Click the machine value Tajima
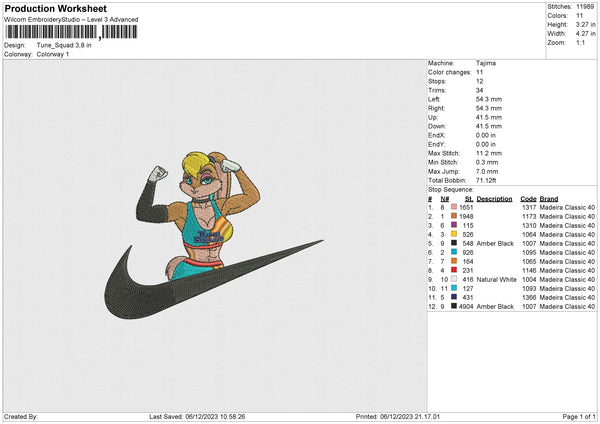 pos(486,63)
